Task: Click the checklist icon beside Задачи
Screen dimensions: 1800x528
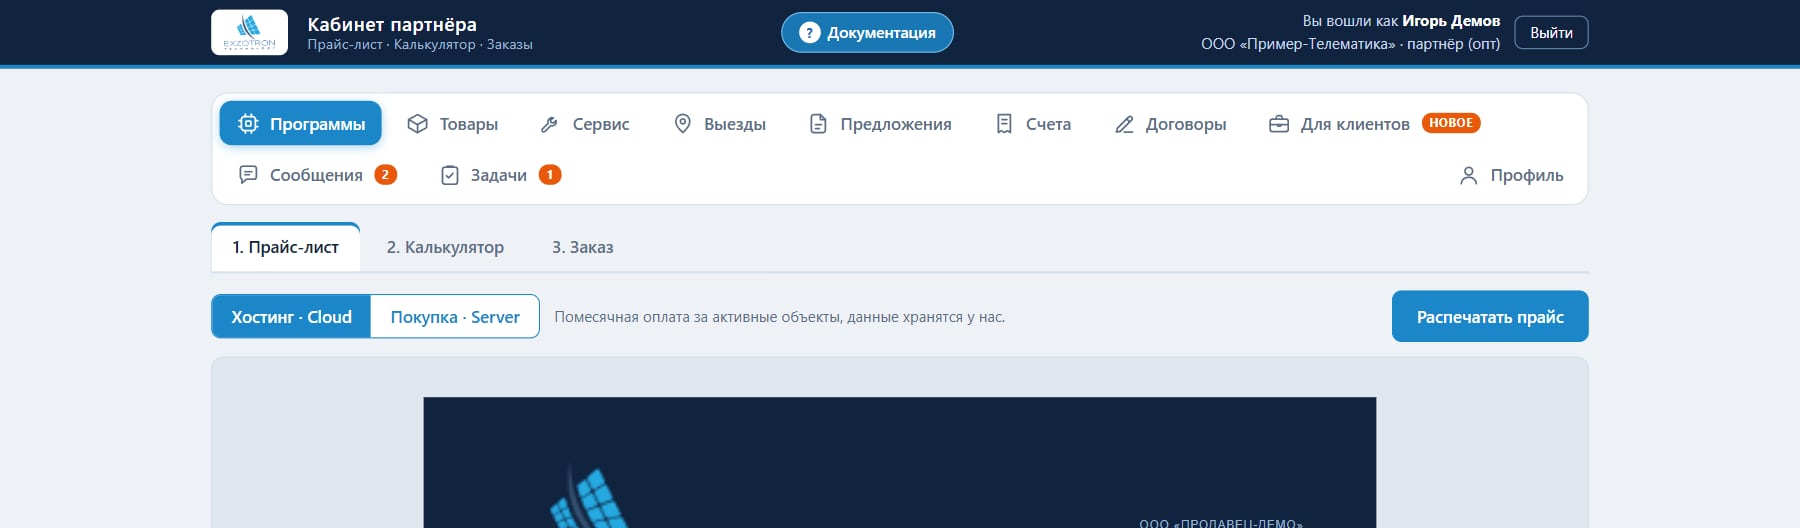Action: [x=450, y=175]
